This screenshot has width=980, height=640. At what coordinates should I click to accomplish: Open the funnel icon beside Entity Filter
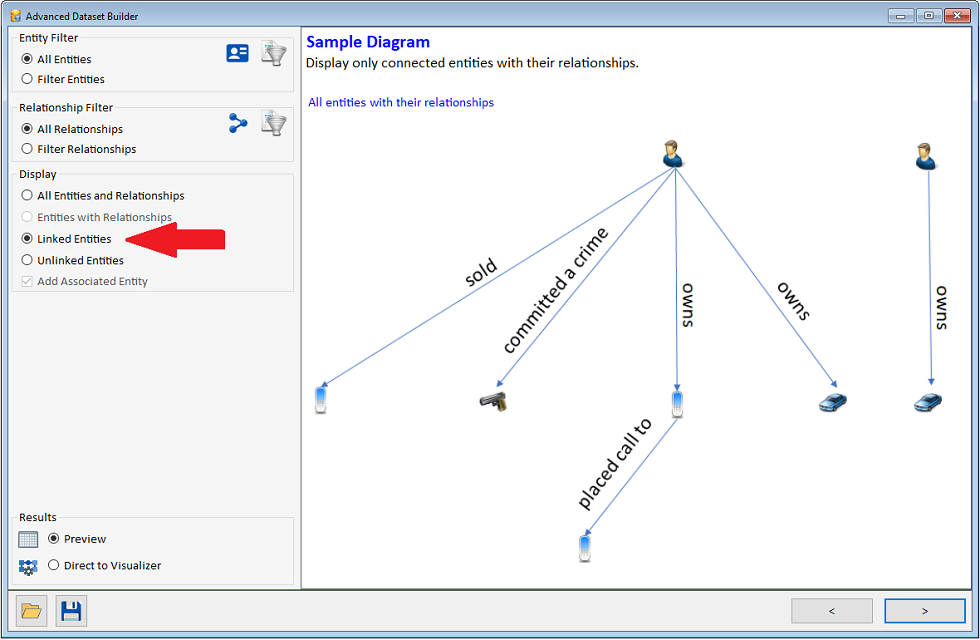click(x=272, y=52)
